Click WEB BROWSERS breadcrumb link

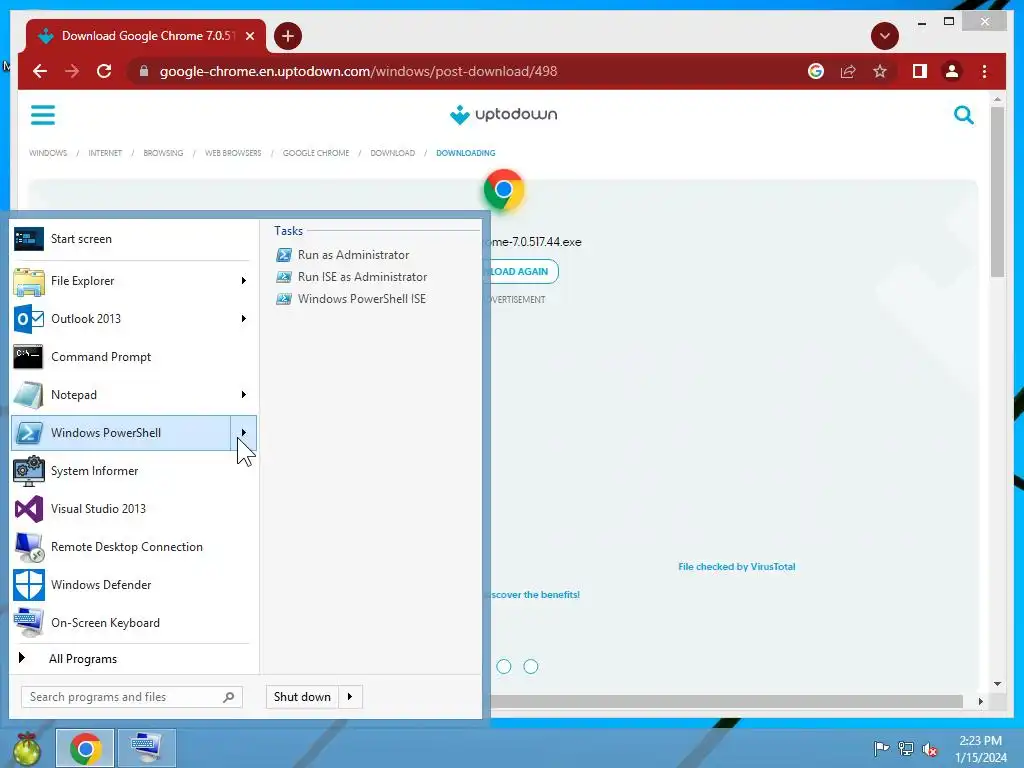pos(233,153)
